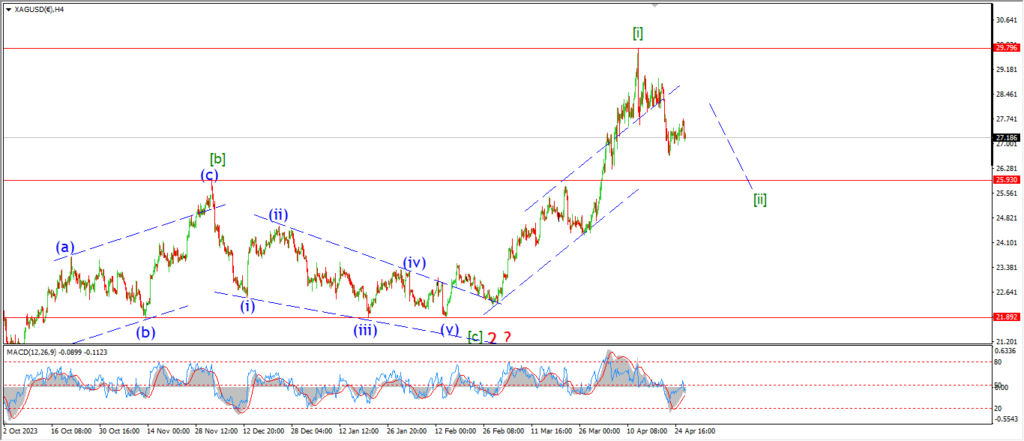Click the XAGUSD(€),H4 chart title
Image resolution: width=1024 pixels, height=441 pixels.
coord(39,7)
